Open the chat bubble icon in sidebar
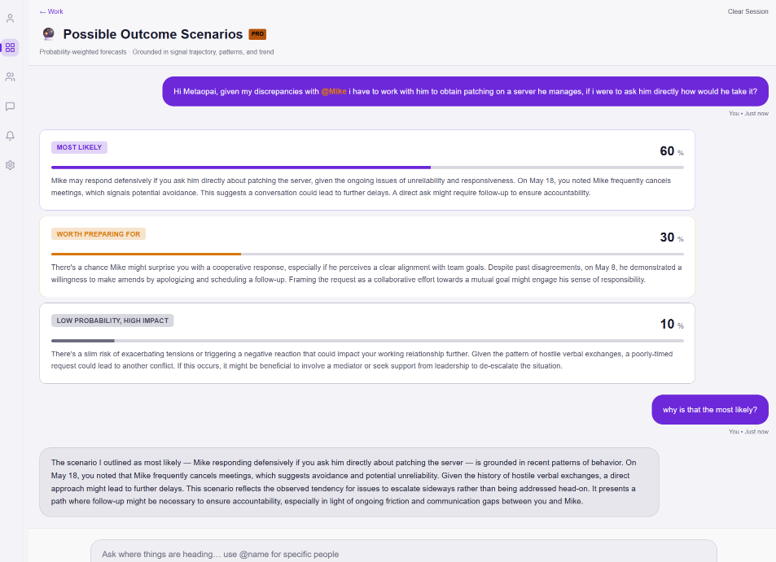 (x=10, y=106)
